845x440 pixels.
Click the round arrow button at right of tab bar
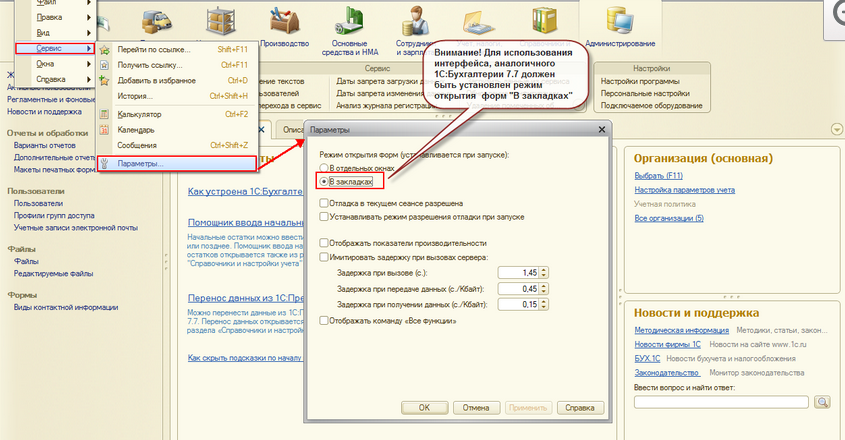coord(836,129)
